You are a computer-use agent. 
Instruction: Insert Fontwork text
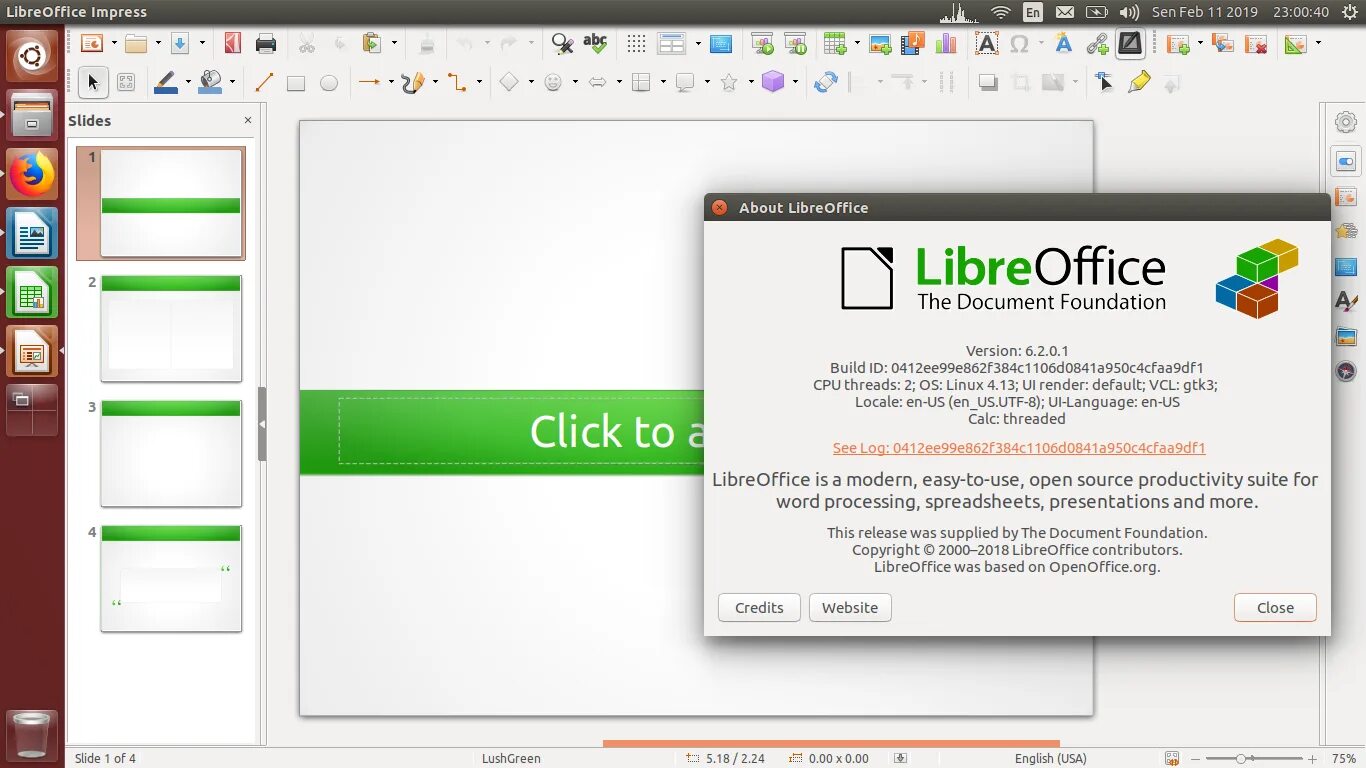click(1064, 43)
